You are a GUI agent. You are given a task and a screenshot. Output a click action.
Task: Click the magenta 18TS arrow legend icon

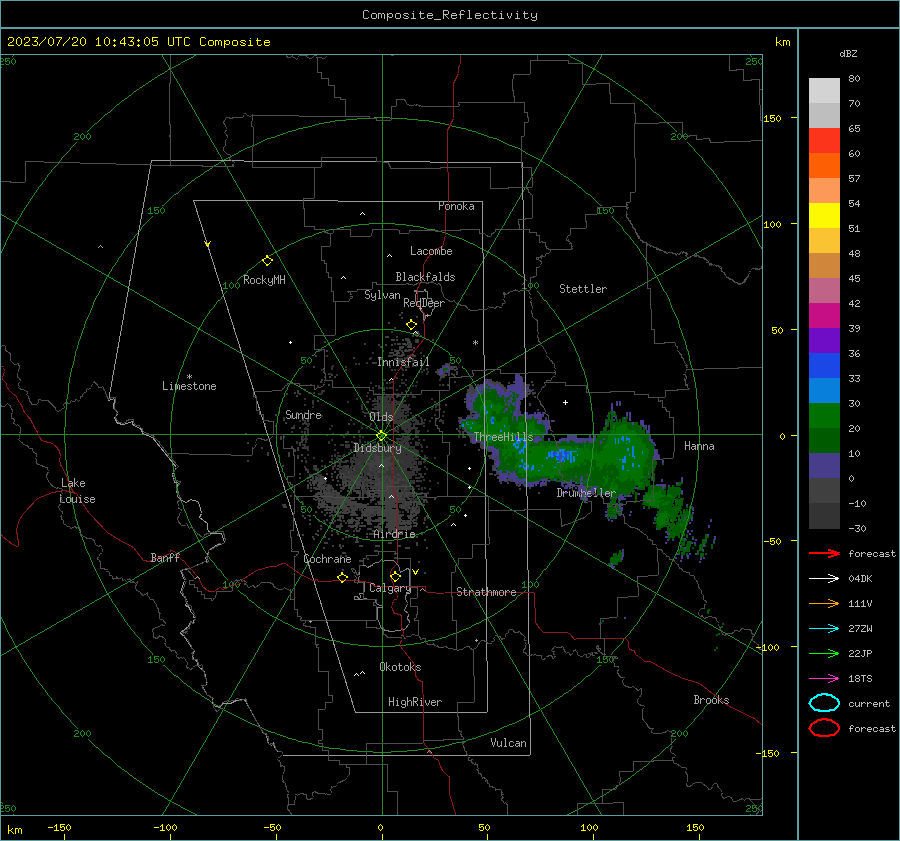pos(824,678)
